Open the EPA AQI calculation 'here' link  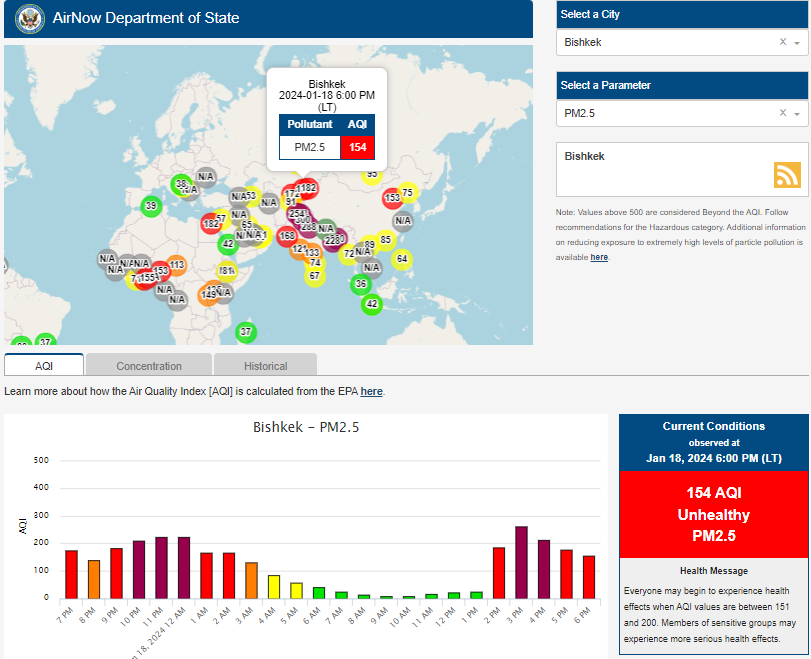[x=371, y=391]
